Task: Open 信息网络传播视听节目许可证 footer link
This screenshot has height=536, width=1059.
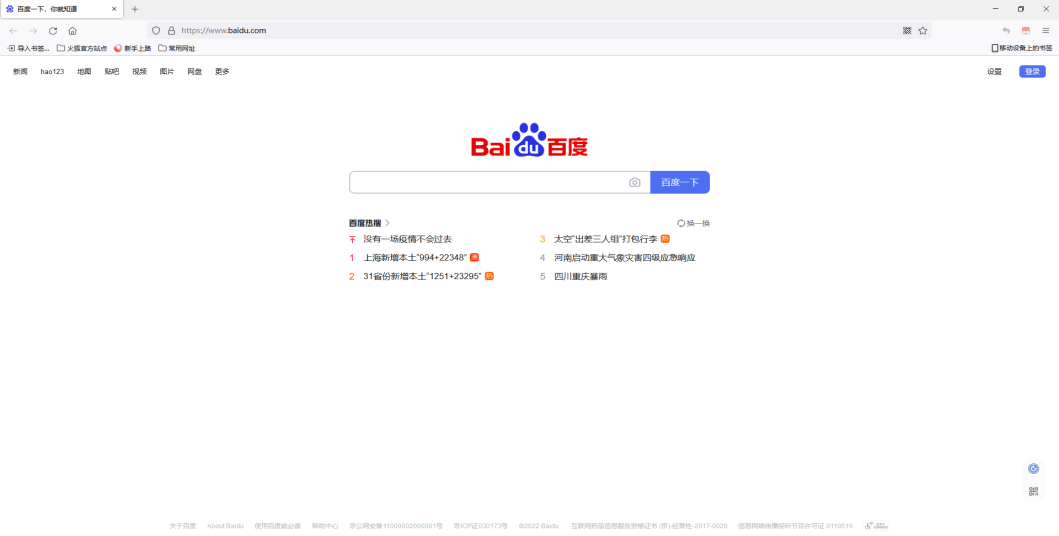Action: [795, 526]
